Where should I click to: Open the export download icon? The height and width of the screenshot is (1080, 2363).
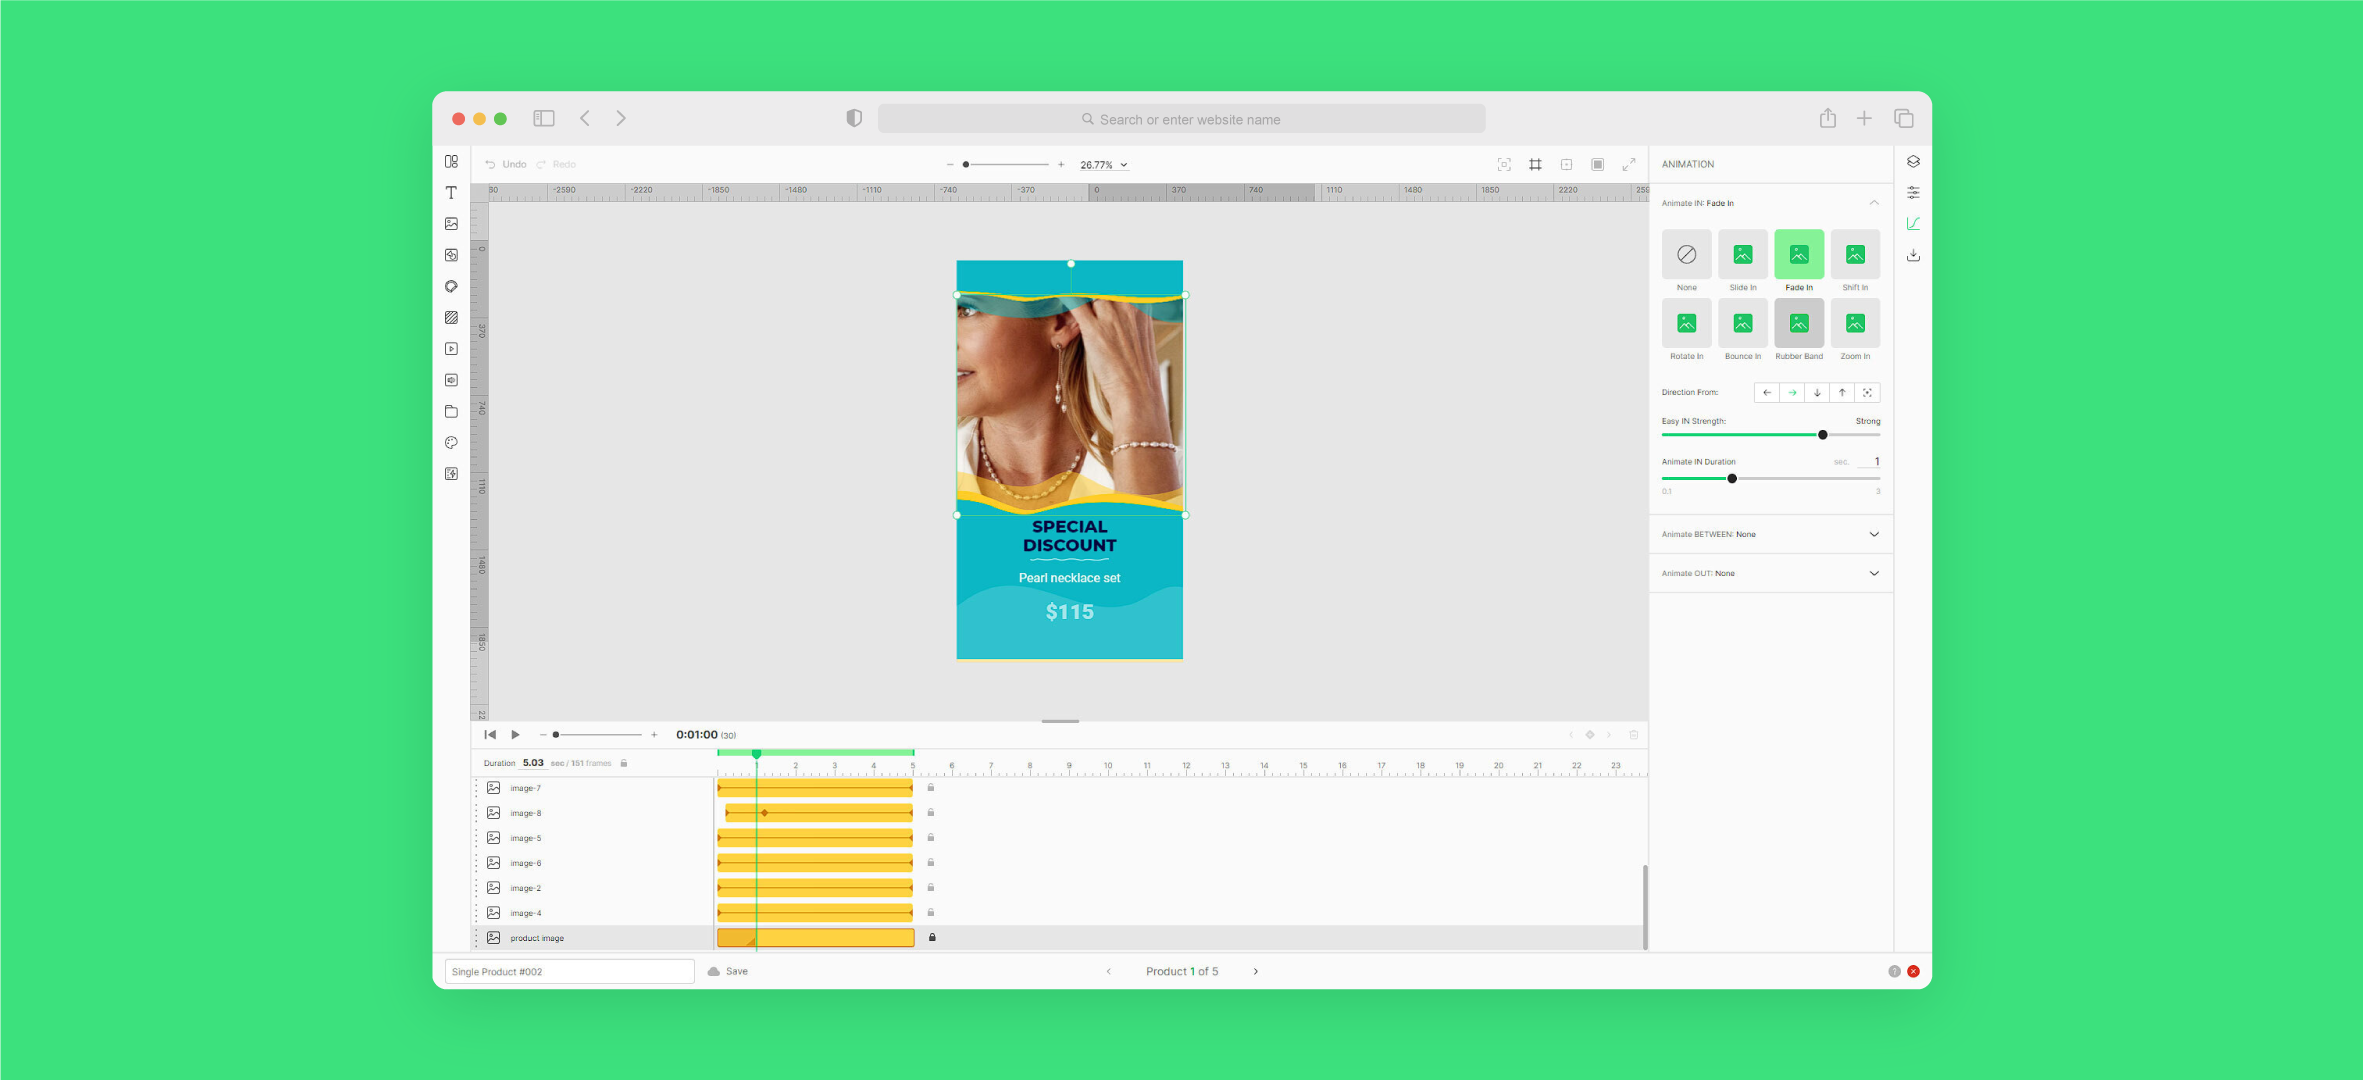(x=1913, y=256)
